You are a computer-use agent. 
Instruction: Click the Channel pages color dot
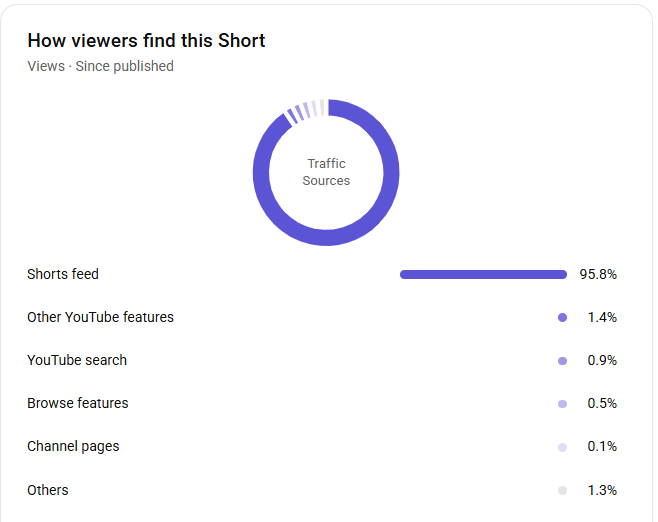tap(562, 447)
